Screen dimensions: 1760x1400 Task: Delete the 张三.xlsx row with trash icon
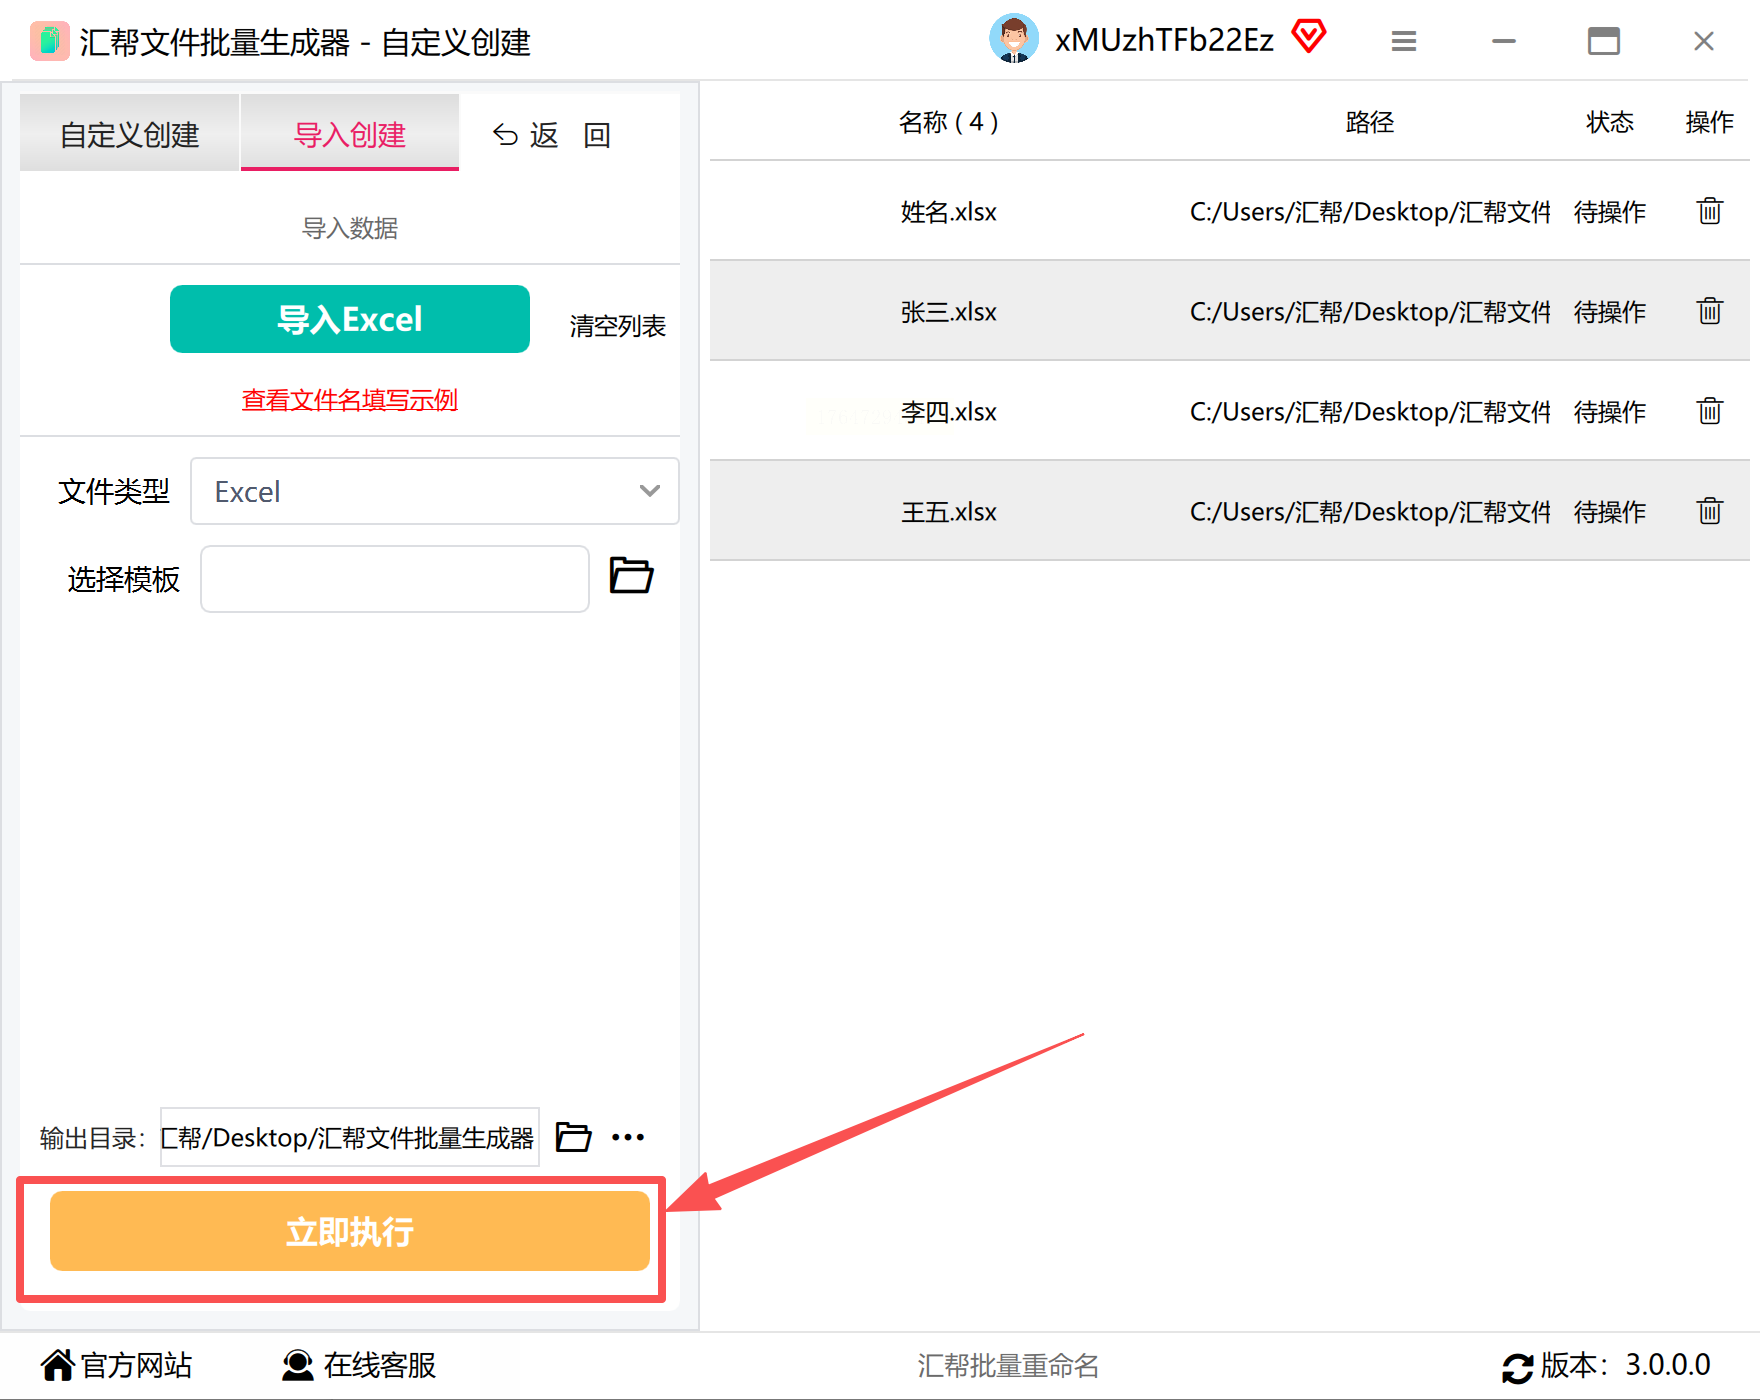(1710, 311)
